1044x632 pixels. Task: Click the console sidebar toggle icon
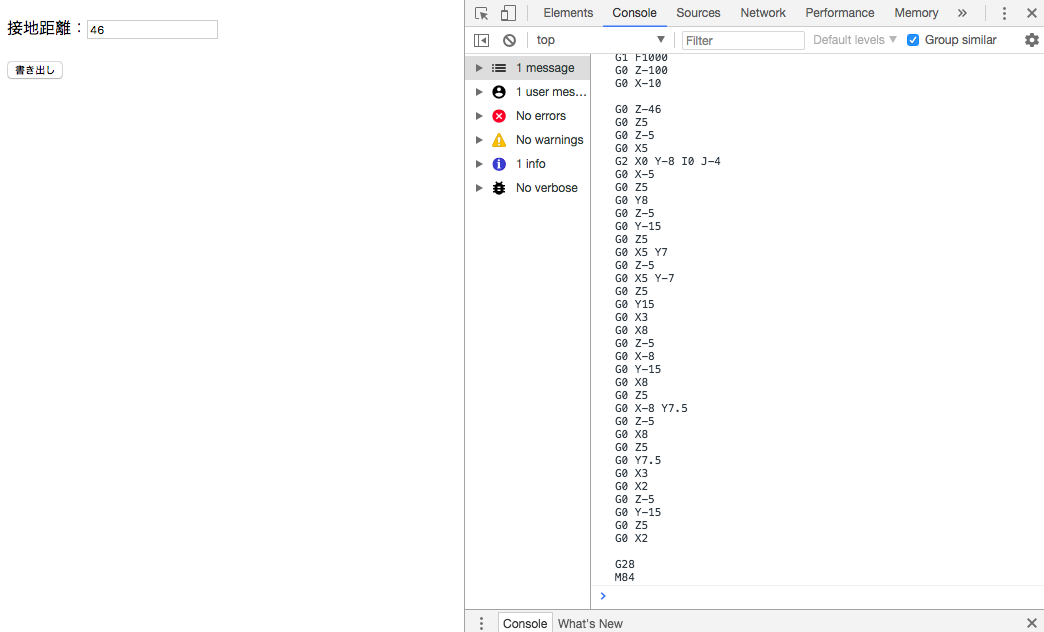click(481, 40)
